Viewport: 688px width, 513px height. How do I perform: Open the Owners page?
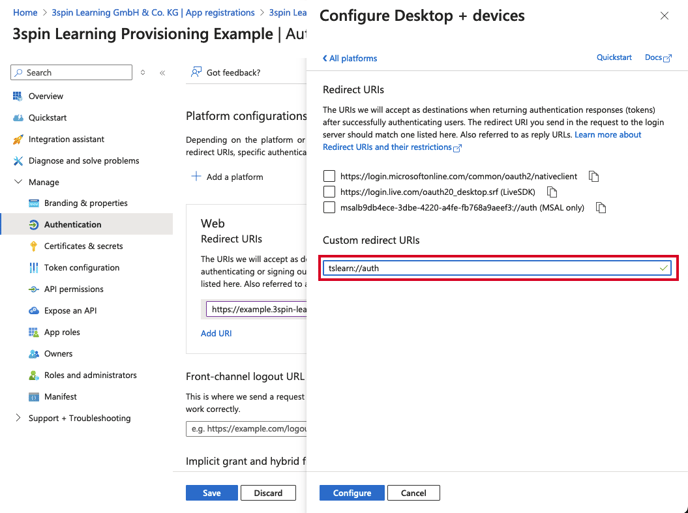(x=58, y=354)
